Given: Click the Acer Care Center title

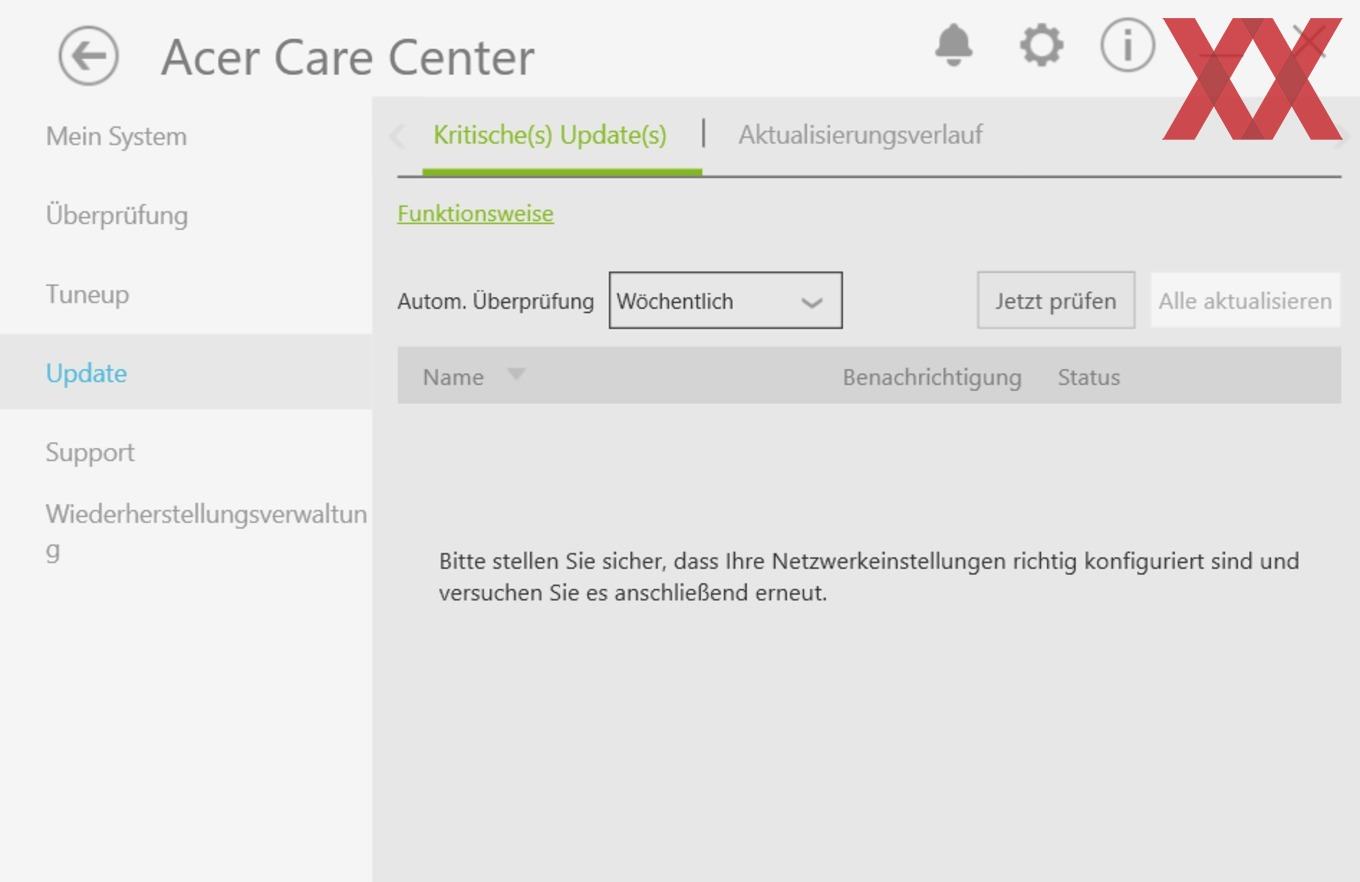Looking at the screenshot, I should pyautogui.click(x=348, y=57).
